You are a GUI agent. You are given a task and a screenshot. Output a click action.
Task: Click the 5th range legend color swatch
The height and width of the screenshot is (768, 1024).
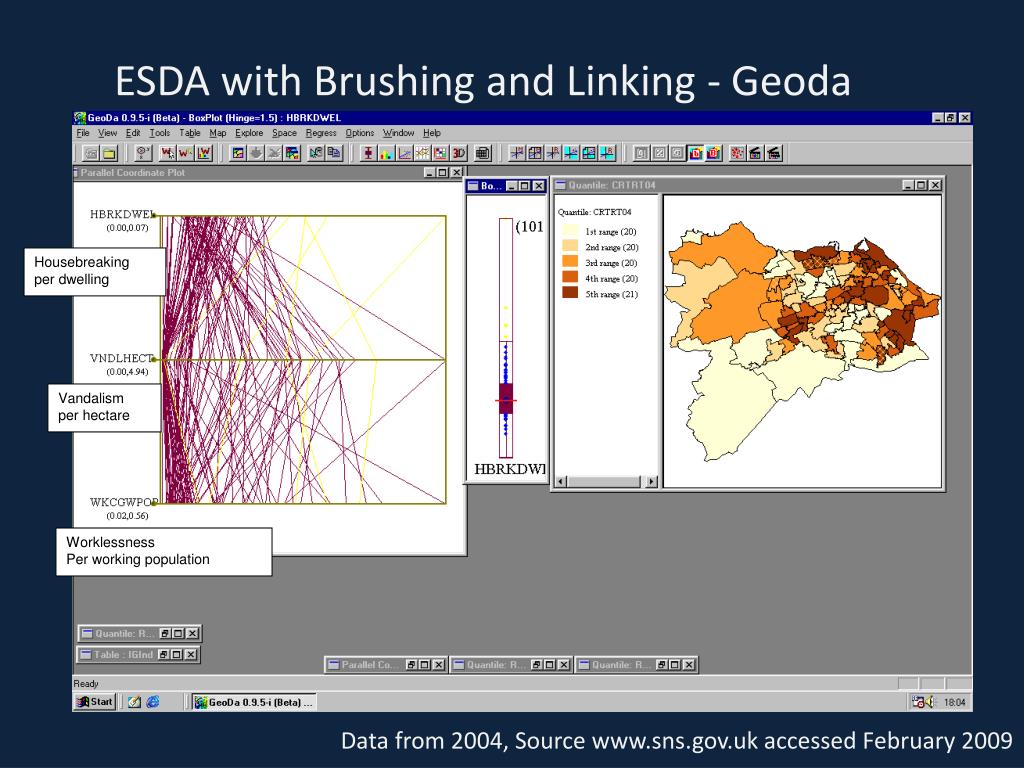[x=570, y=294]
